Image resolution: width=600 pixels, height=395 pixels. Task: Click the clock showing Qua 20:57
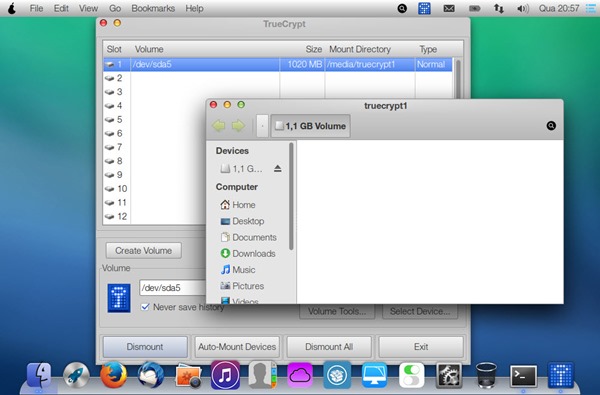[559, 8]
